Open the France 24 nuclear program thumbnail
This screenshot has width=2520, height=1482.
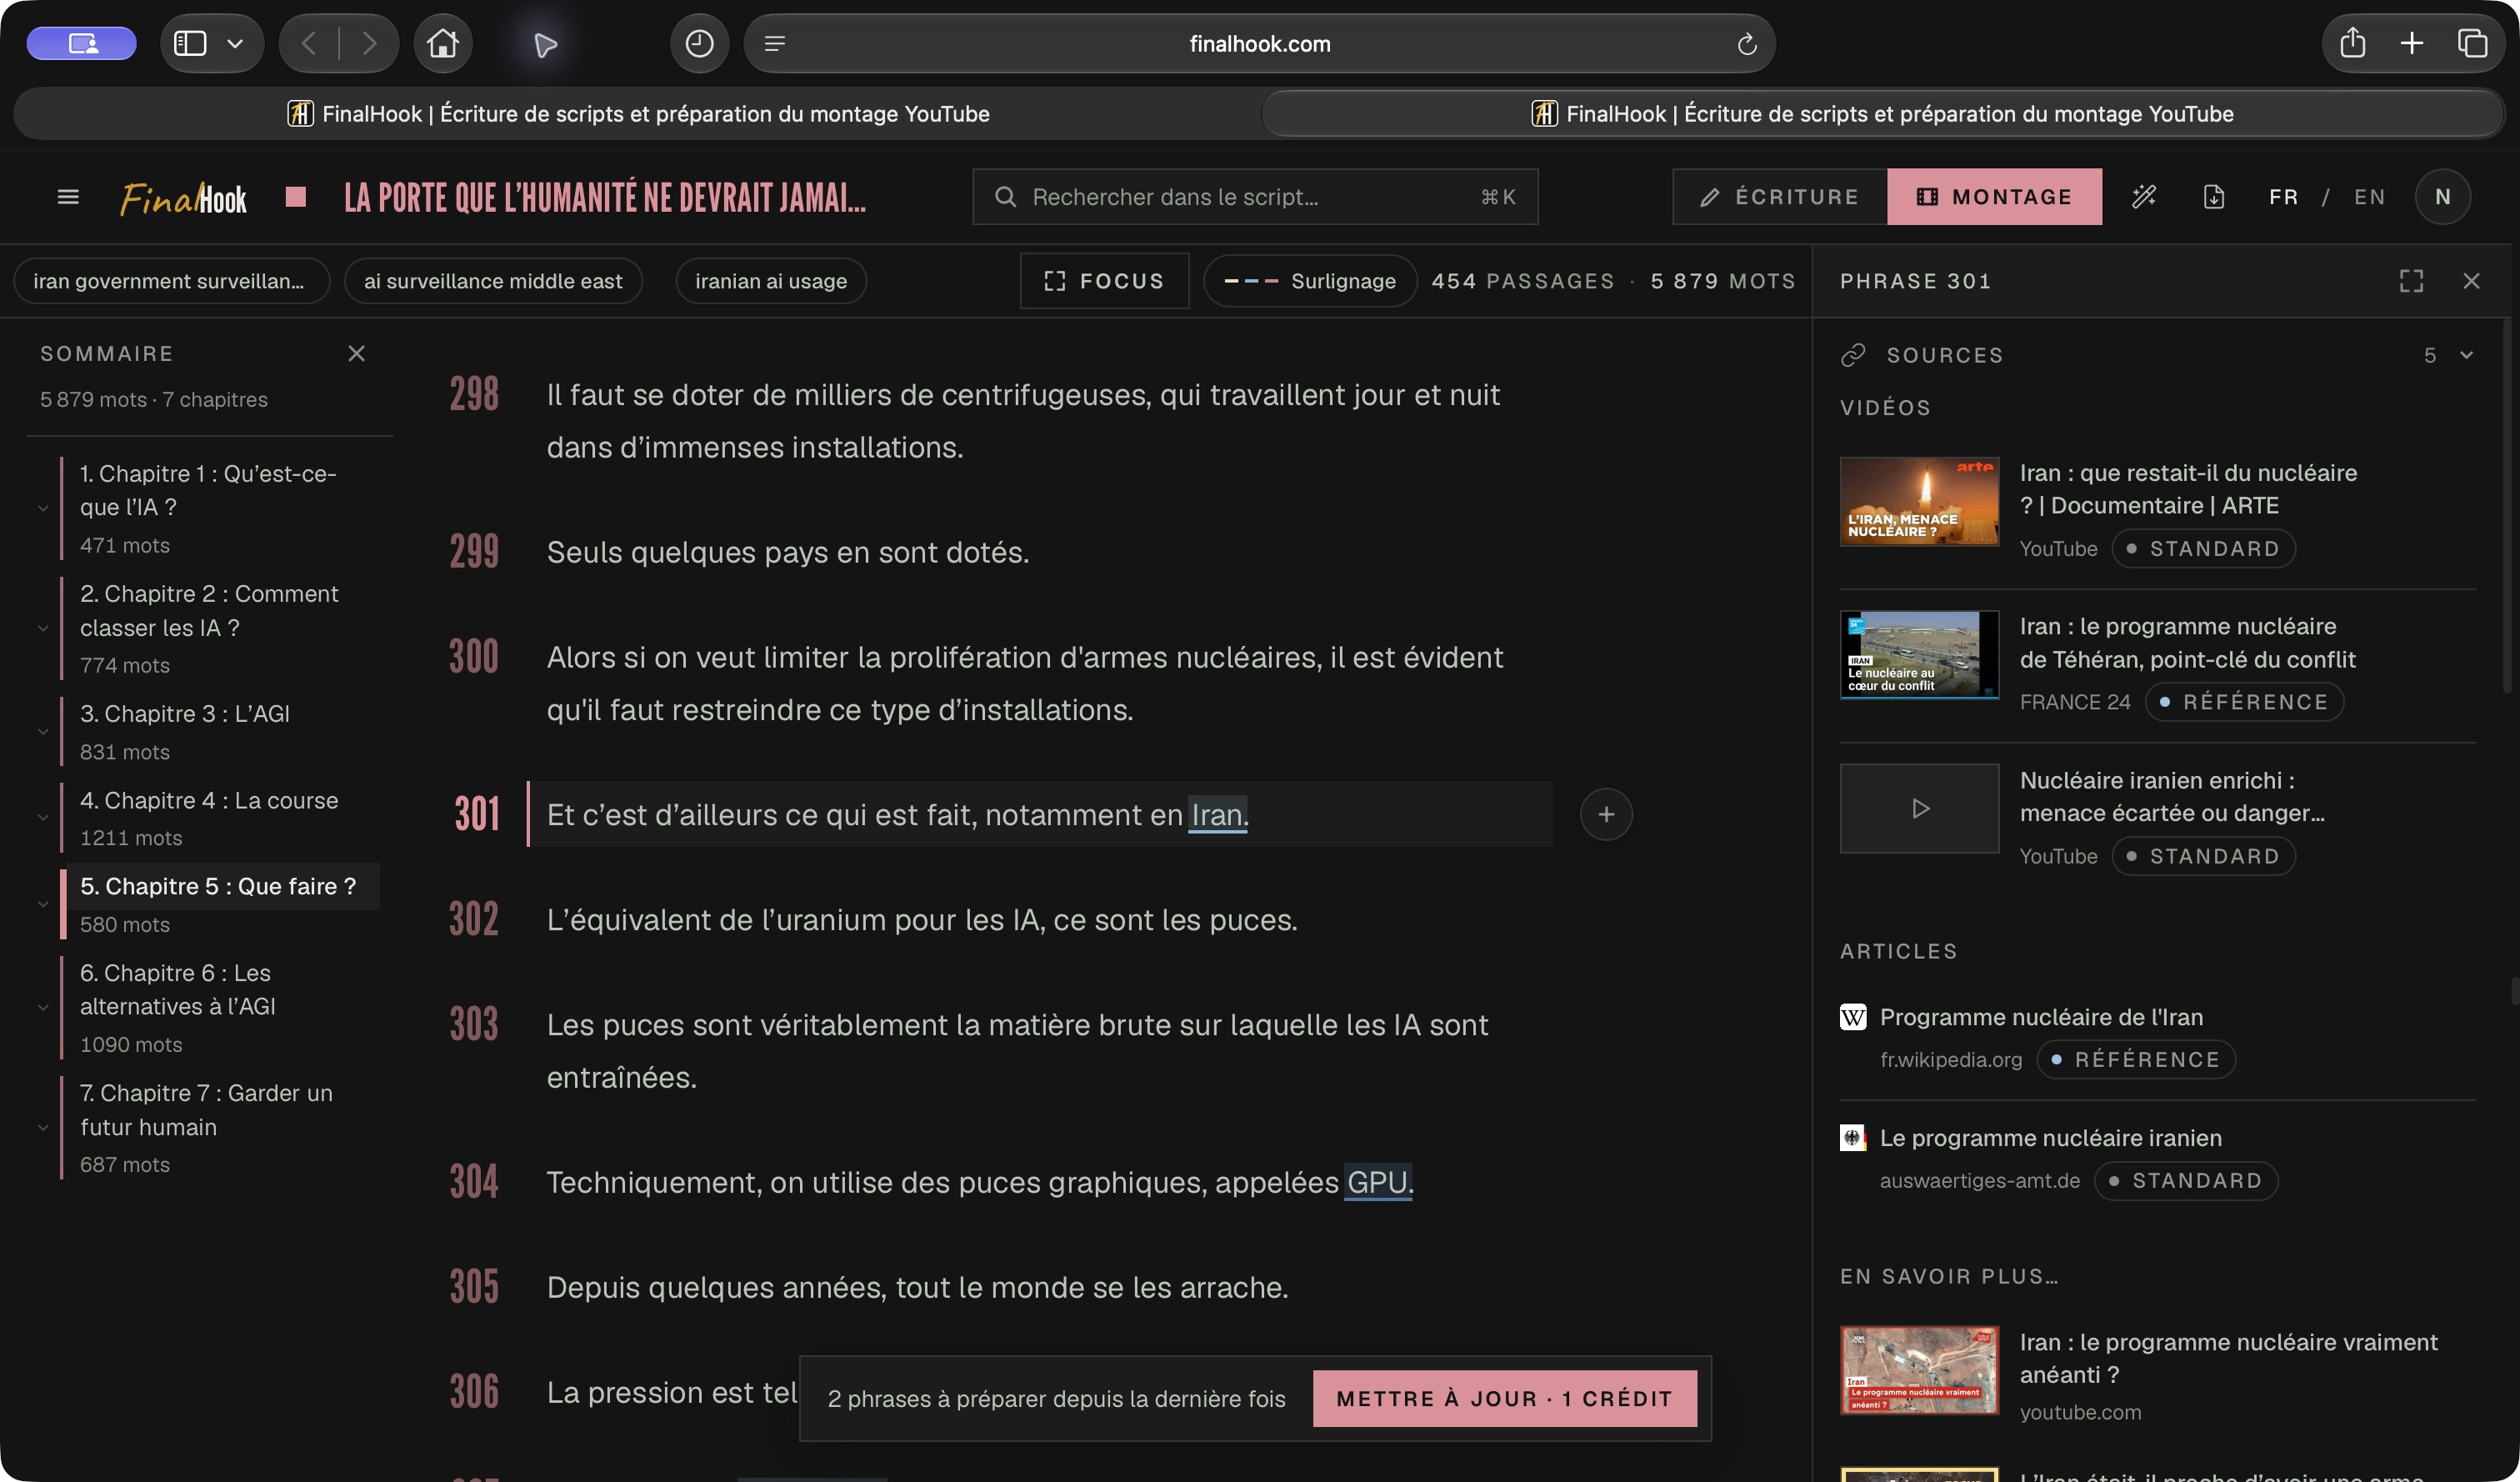1919,654
